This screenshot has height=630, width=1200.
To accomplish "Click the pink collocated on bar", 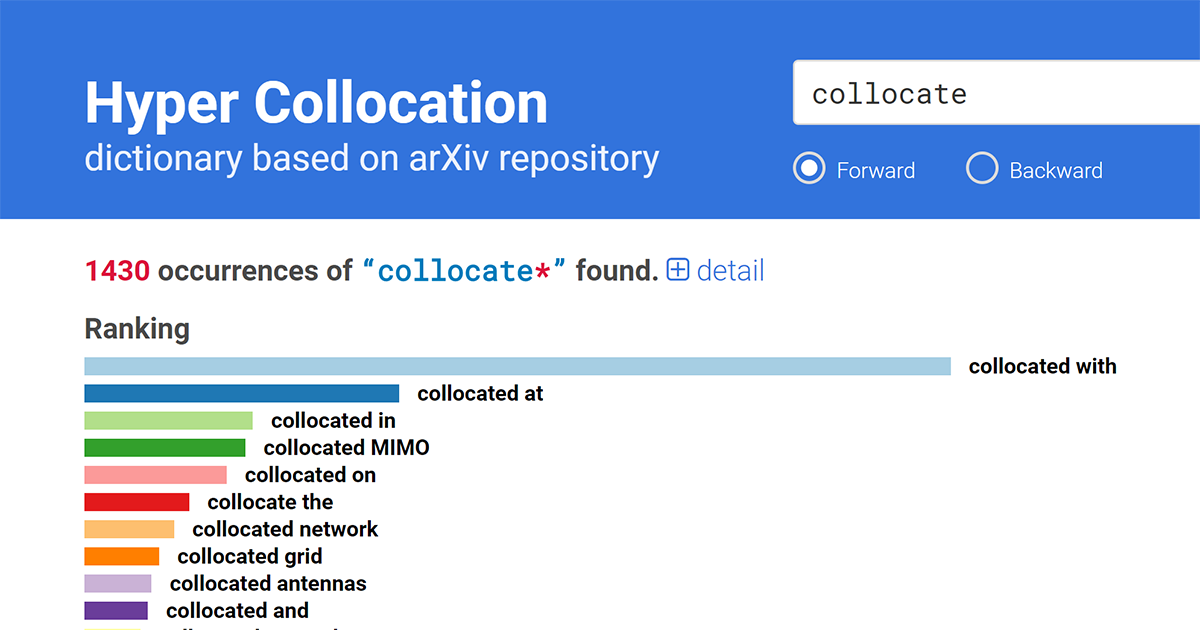I will coord(155,474).
